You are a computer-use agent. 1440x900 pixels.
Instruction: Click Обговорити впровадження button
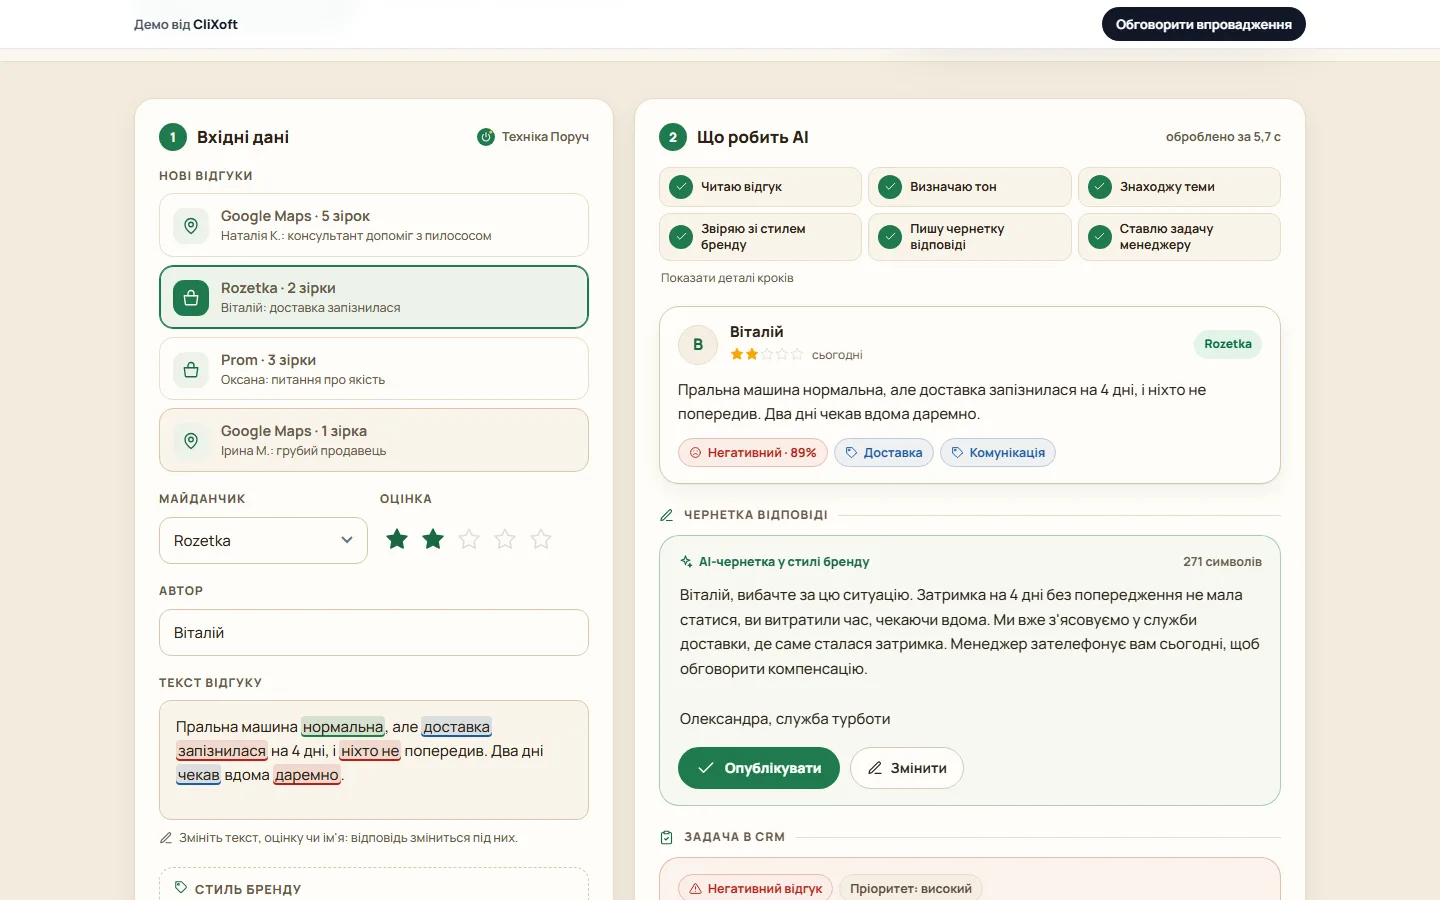click(1204, 24)
